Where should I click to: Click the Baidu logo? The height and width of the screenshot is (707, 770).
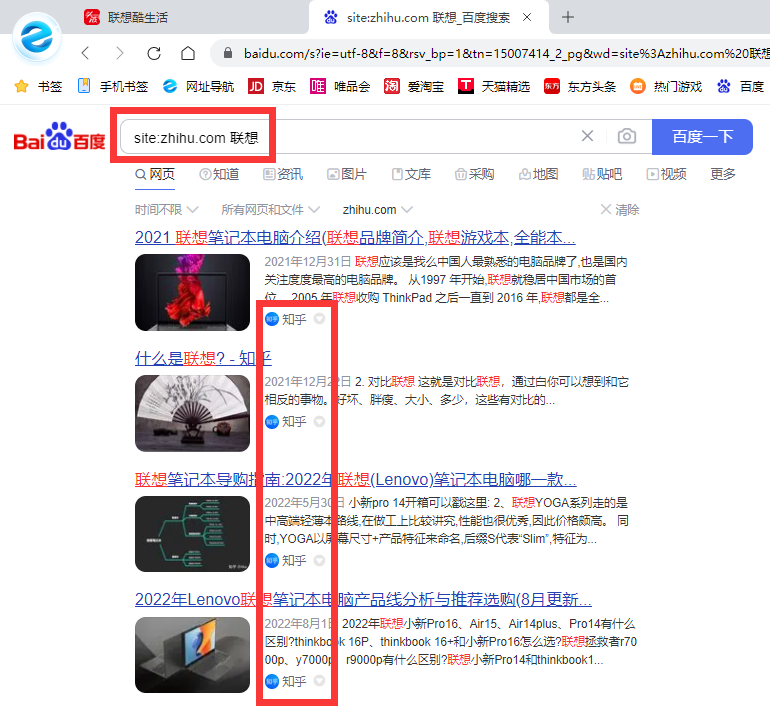(59, 136)
